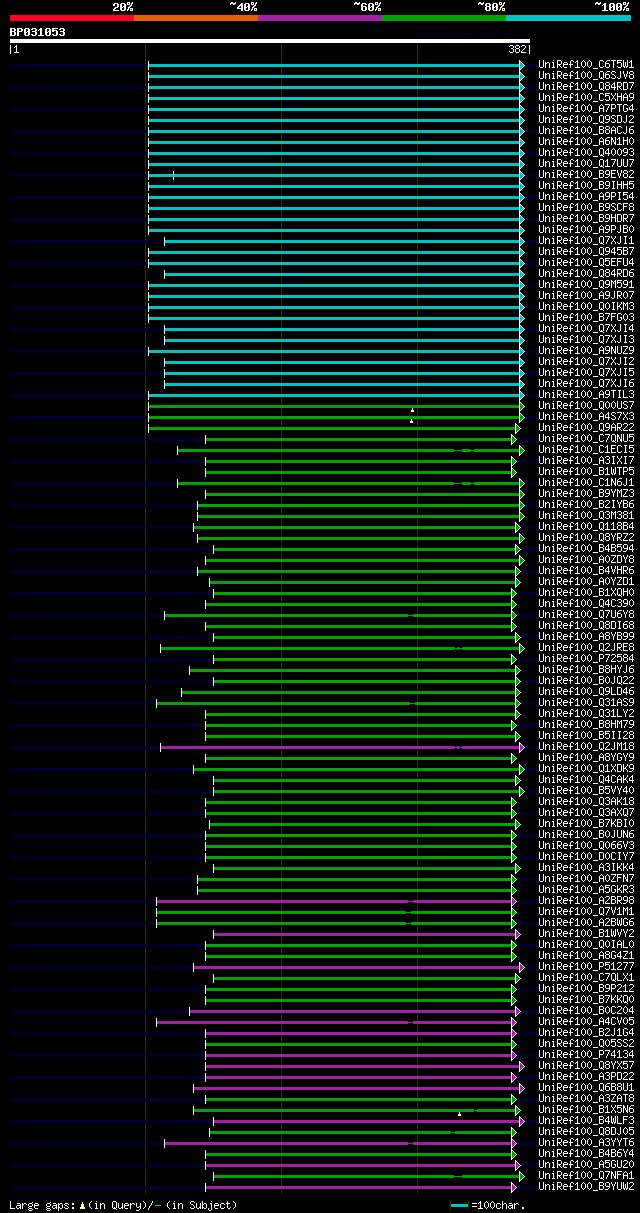Select the UniRef100_Q17UU7 label
Viewport: 640px width, 1213px height.
pyautogui.click(x=586, y=163)
